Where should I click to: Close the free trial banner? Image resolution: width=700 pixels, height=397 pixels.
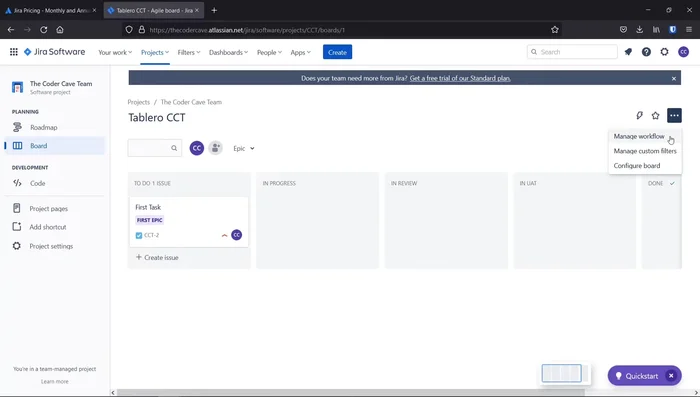click(674, 78)
